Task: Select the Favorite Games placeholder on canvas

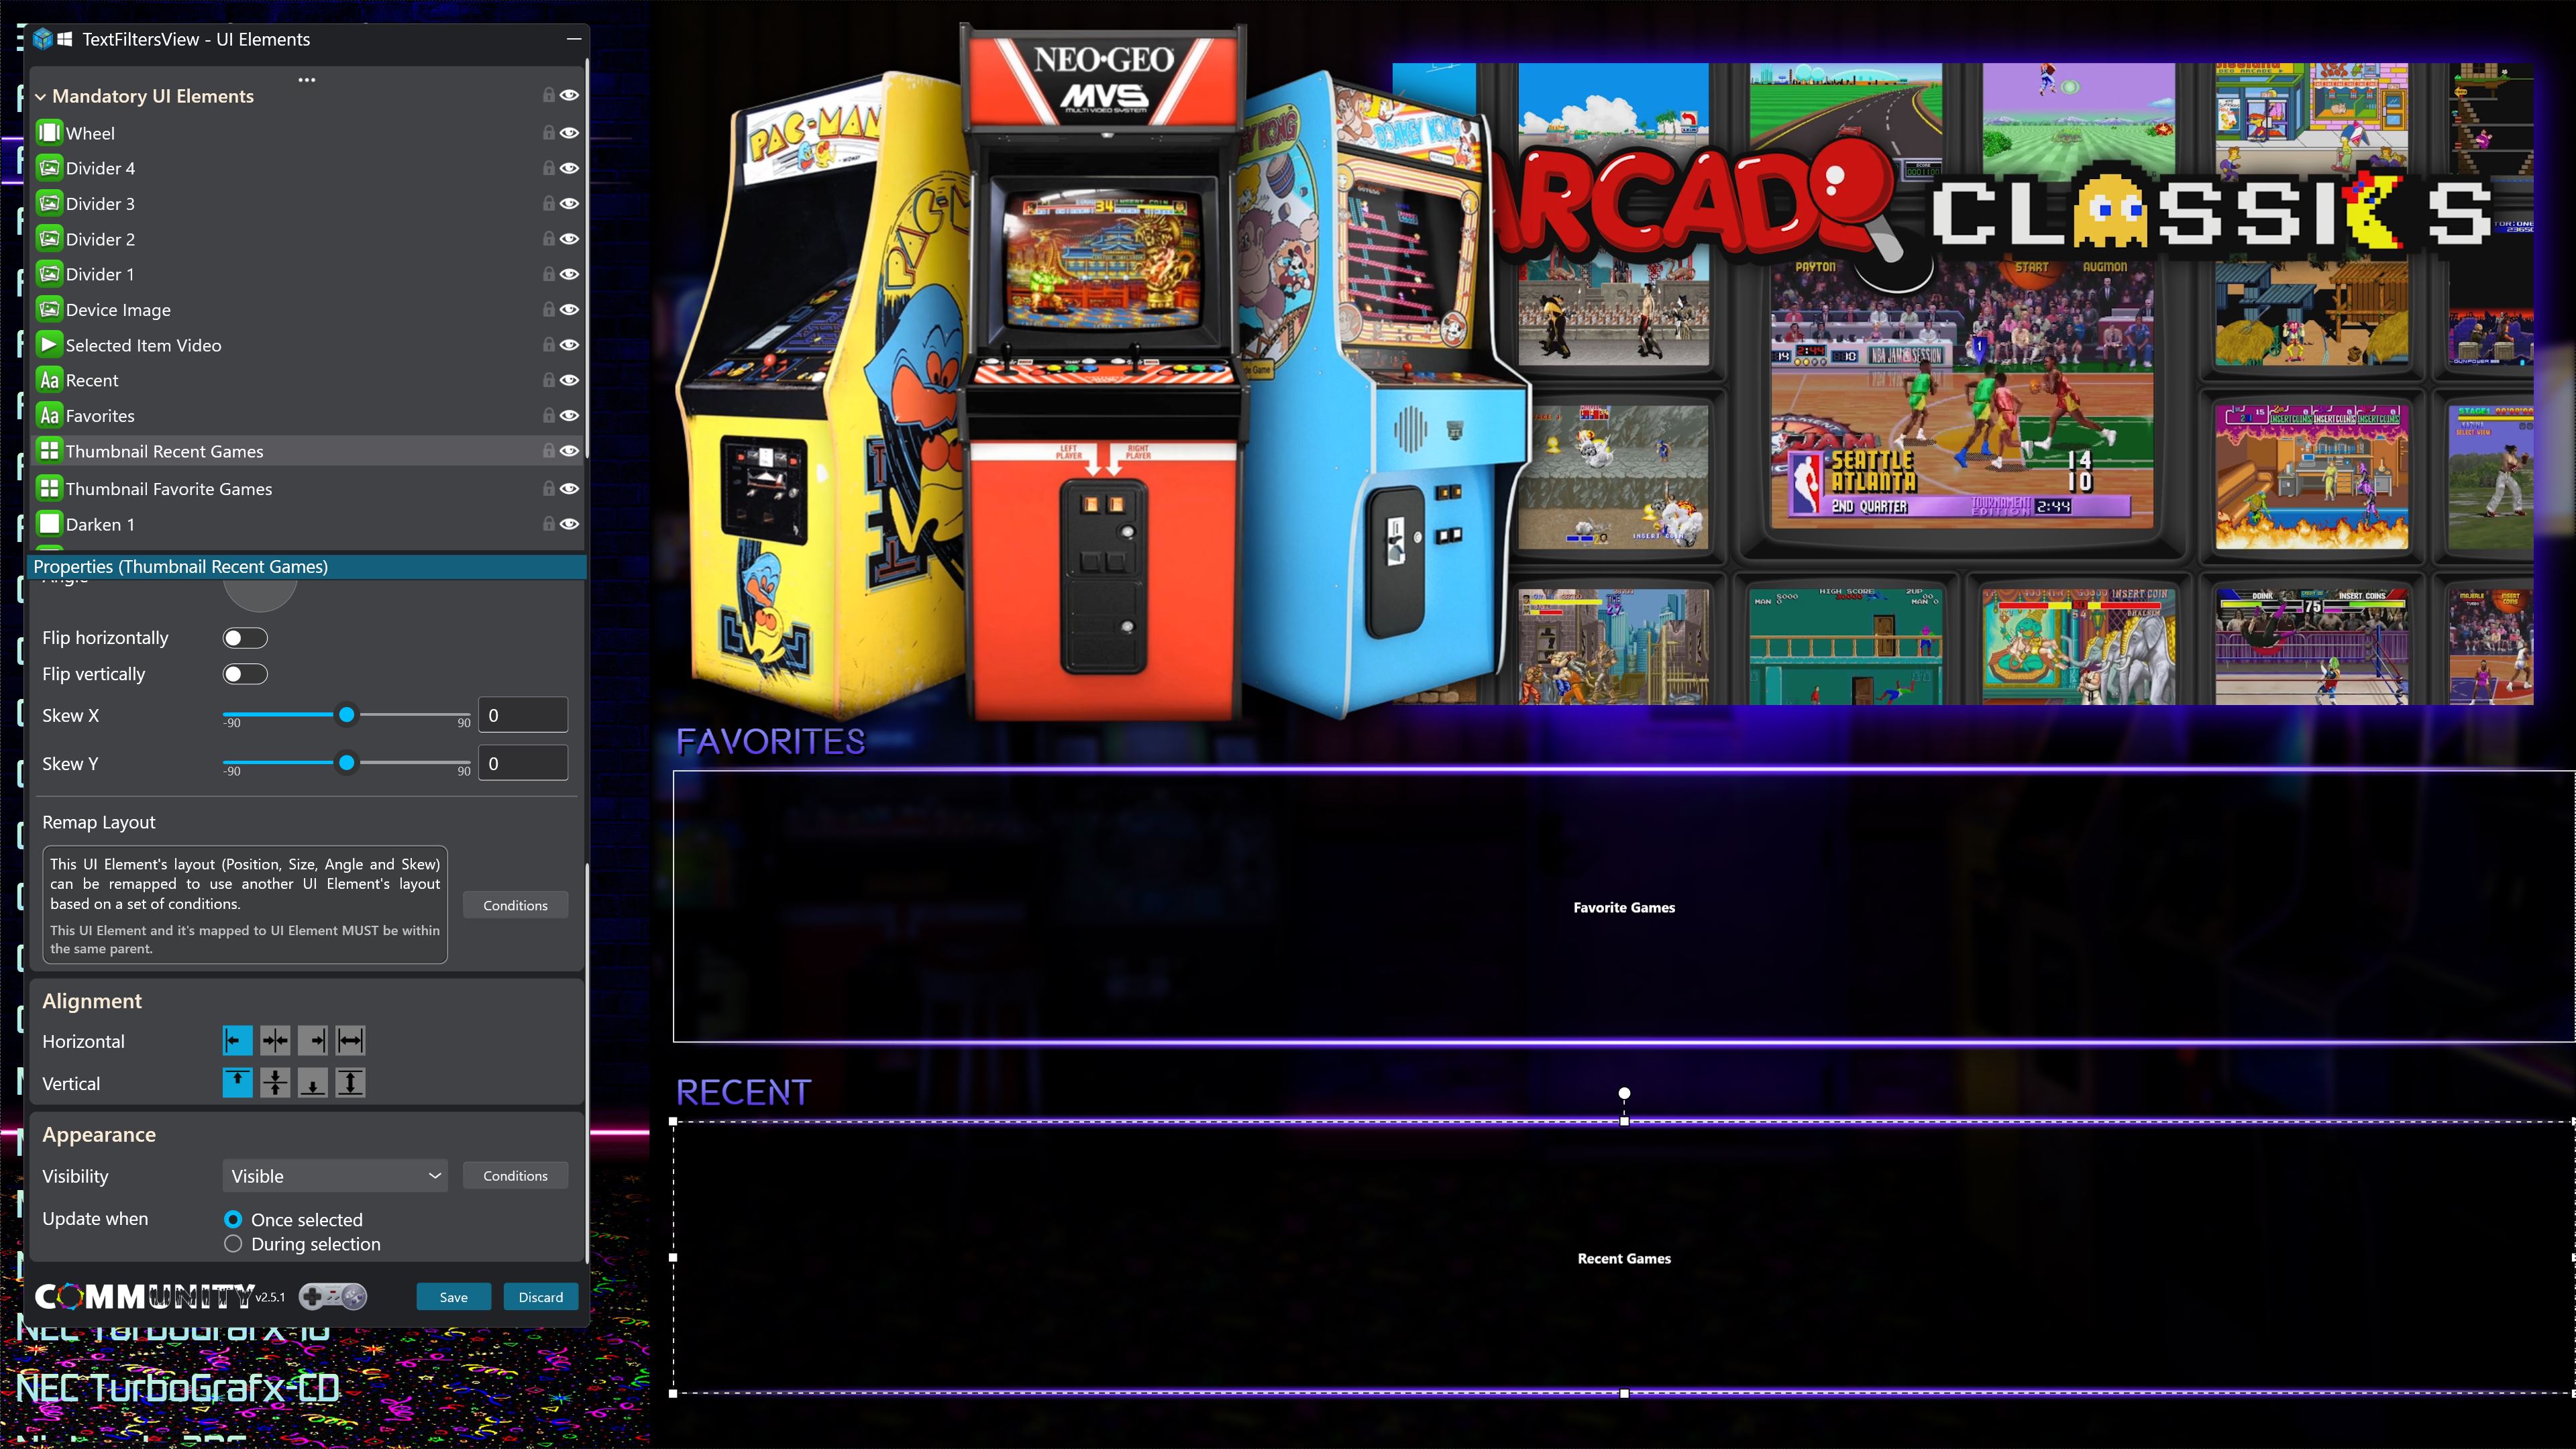Action: click(1624, 907)
